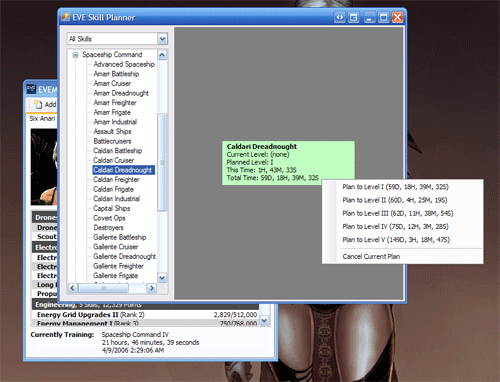500x382 pixels.
Task: Click the left-right arrows button in title bar
Action: point(339,17)
